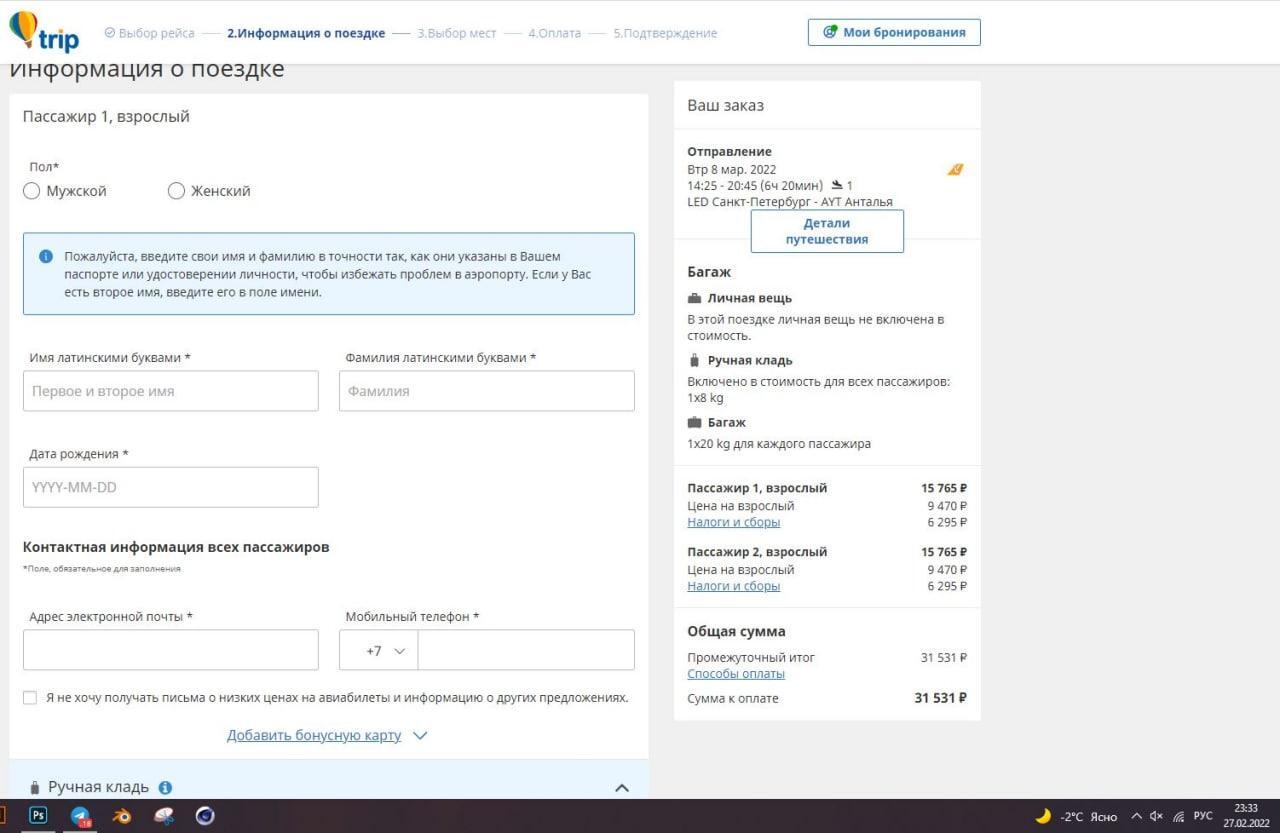Screen dimensions: 1280x833
Task: Open Детали путешествия
Action: coord(827,231)
